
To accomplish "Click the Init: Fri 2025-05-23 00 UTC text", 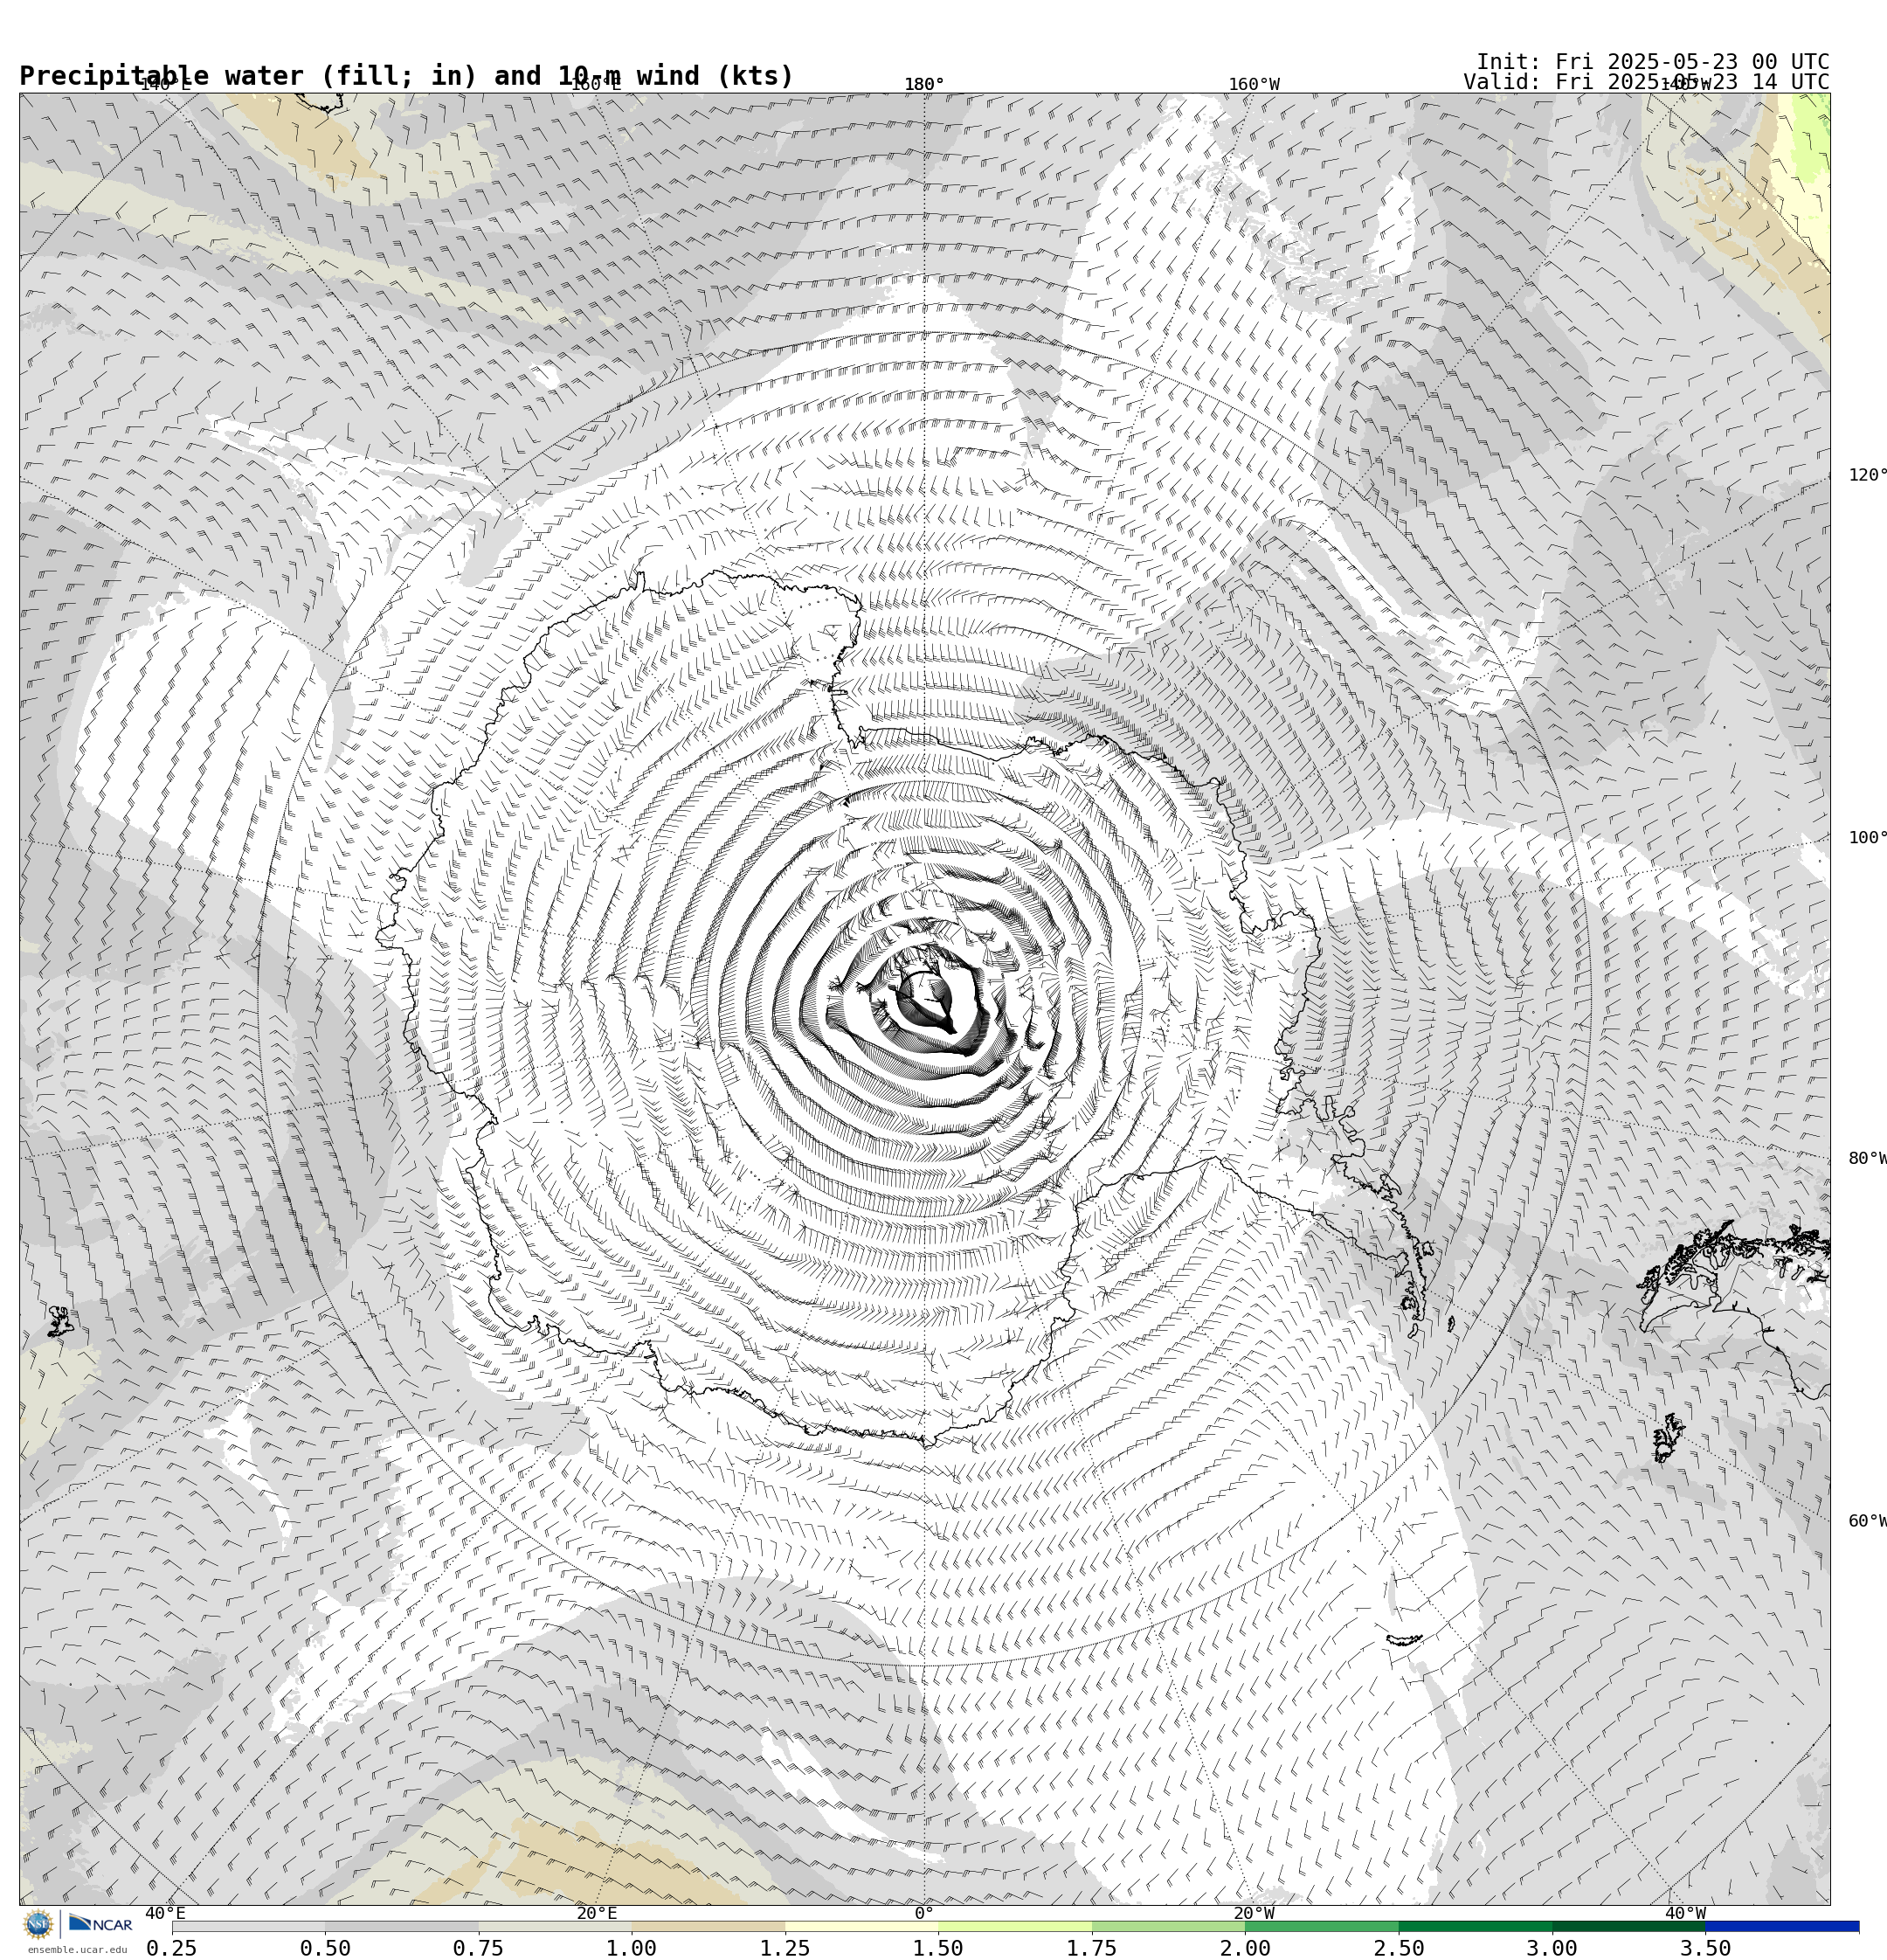I will point(1653,62).
